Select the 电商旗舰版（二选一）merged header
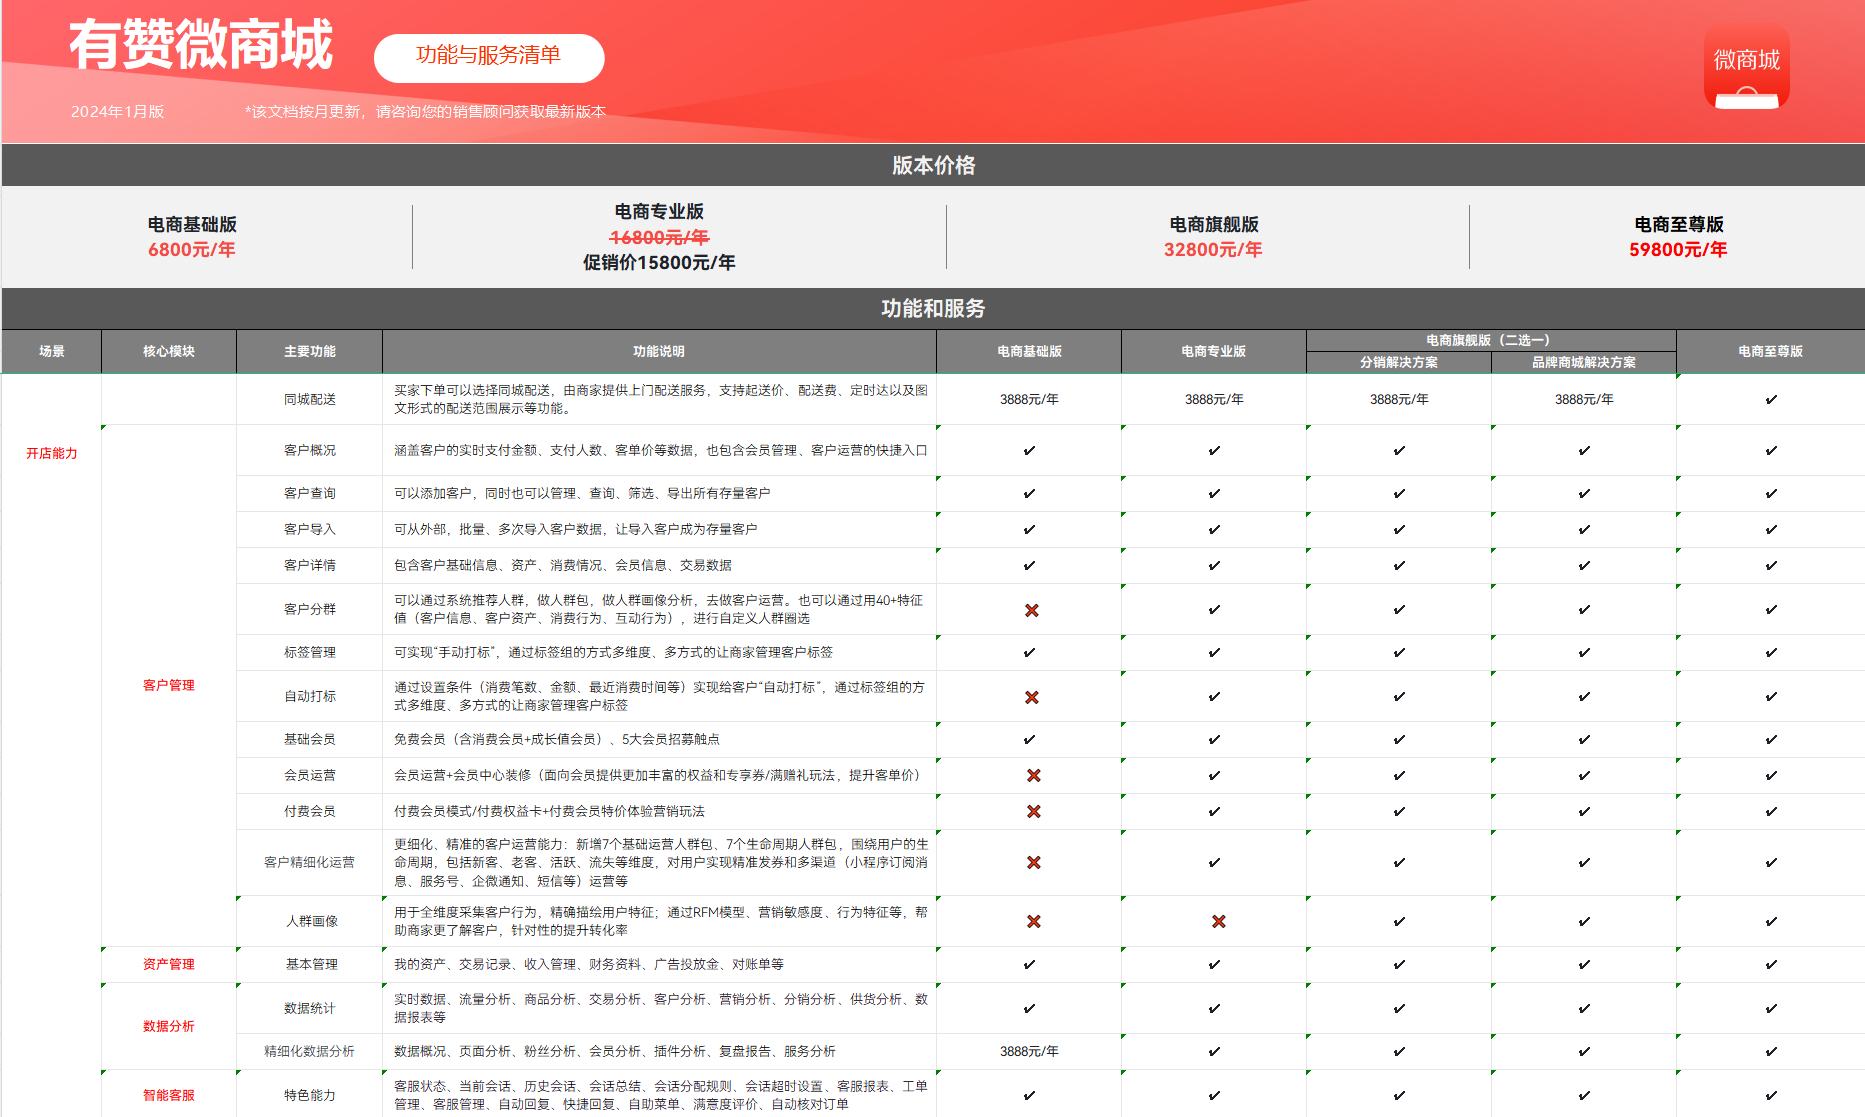 click(1491, 340)
